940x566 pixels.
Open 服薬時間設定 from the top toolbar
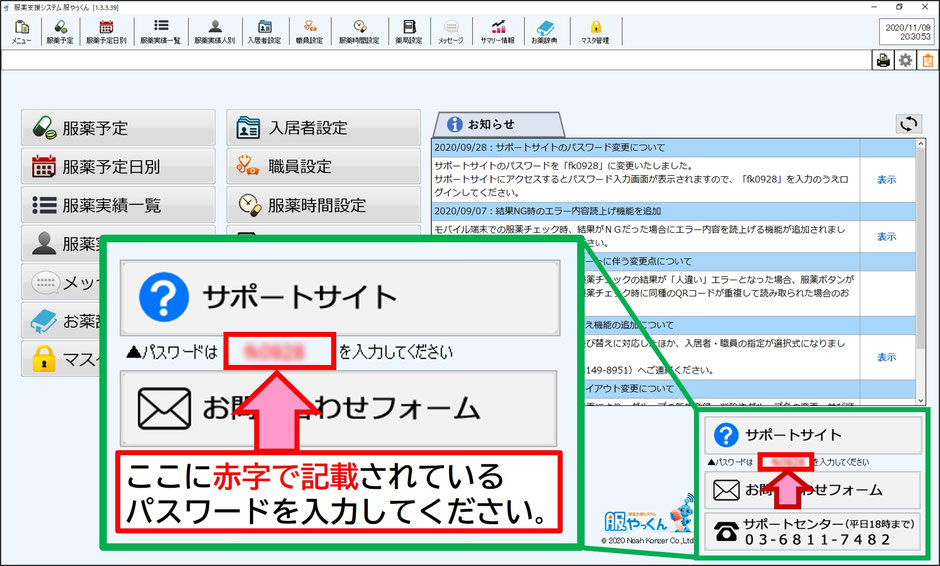359,32
